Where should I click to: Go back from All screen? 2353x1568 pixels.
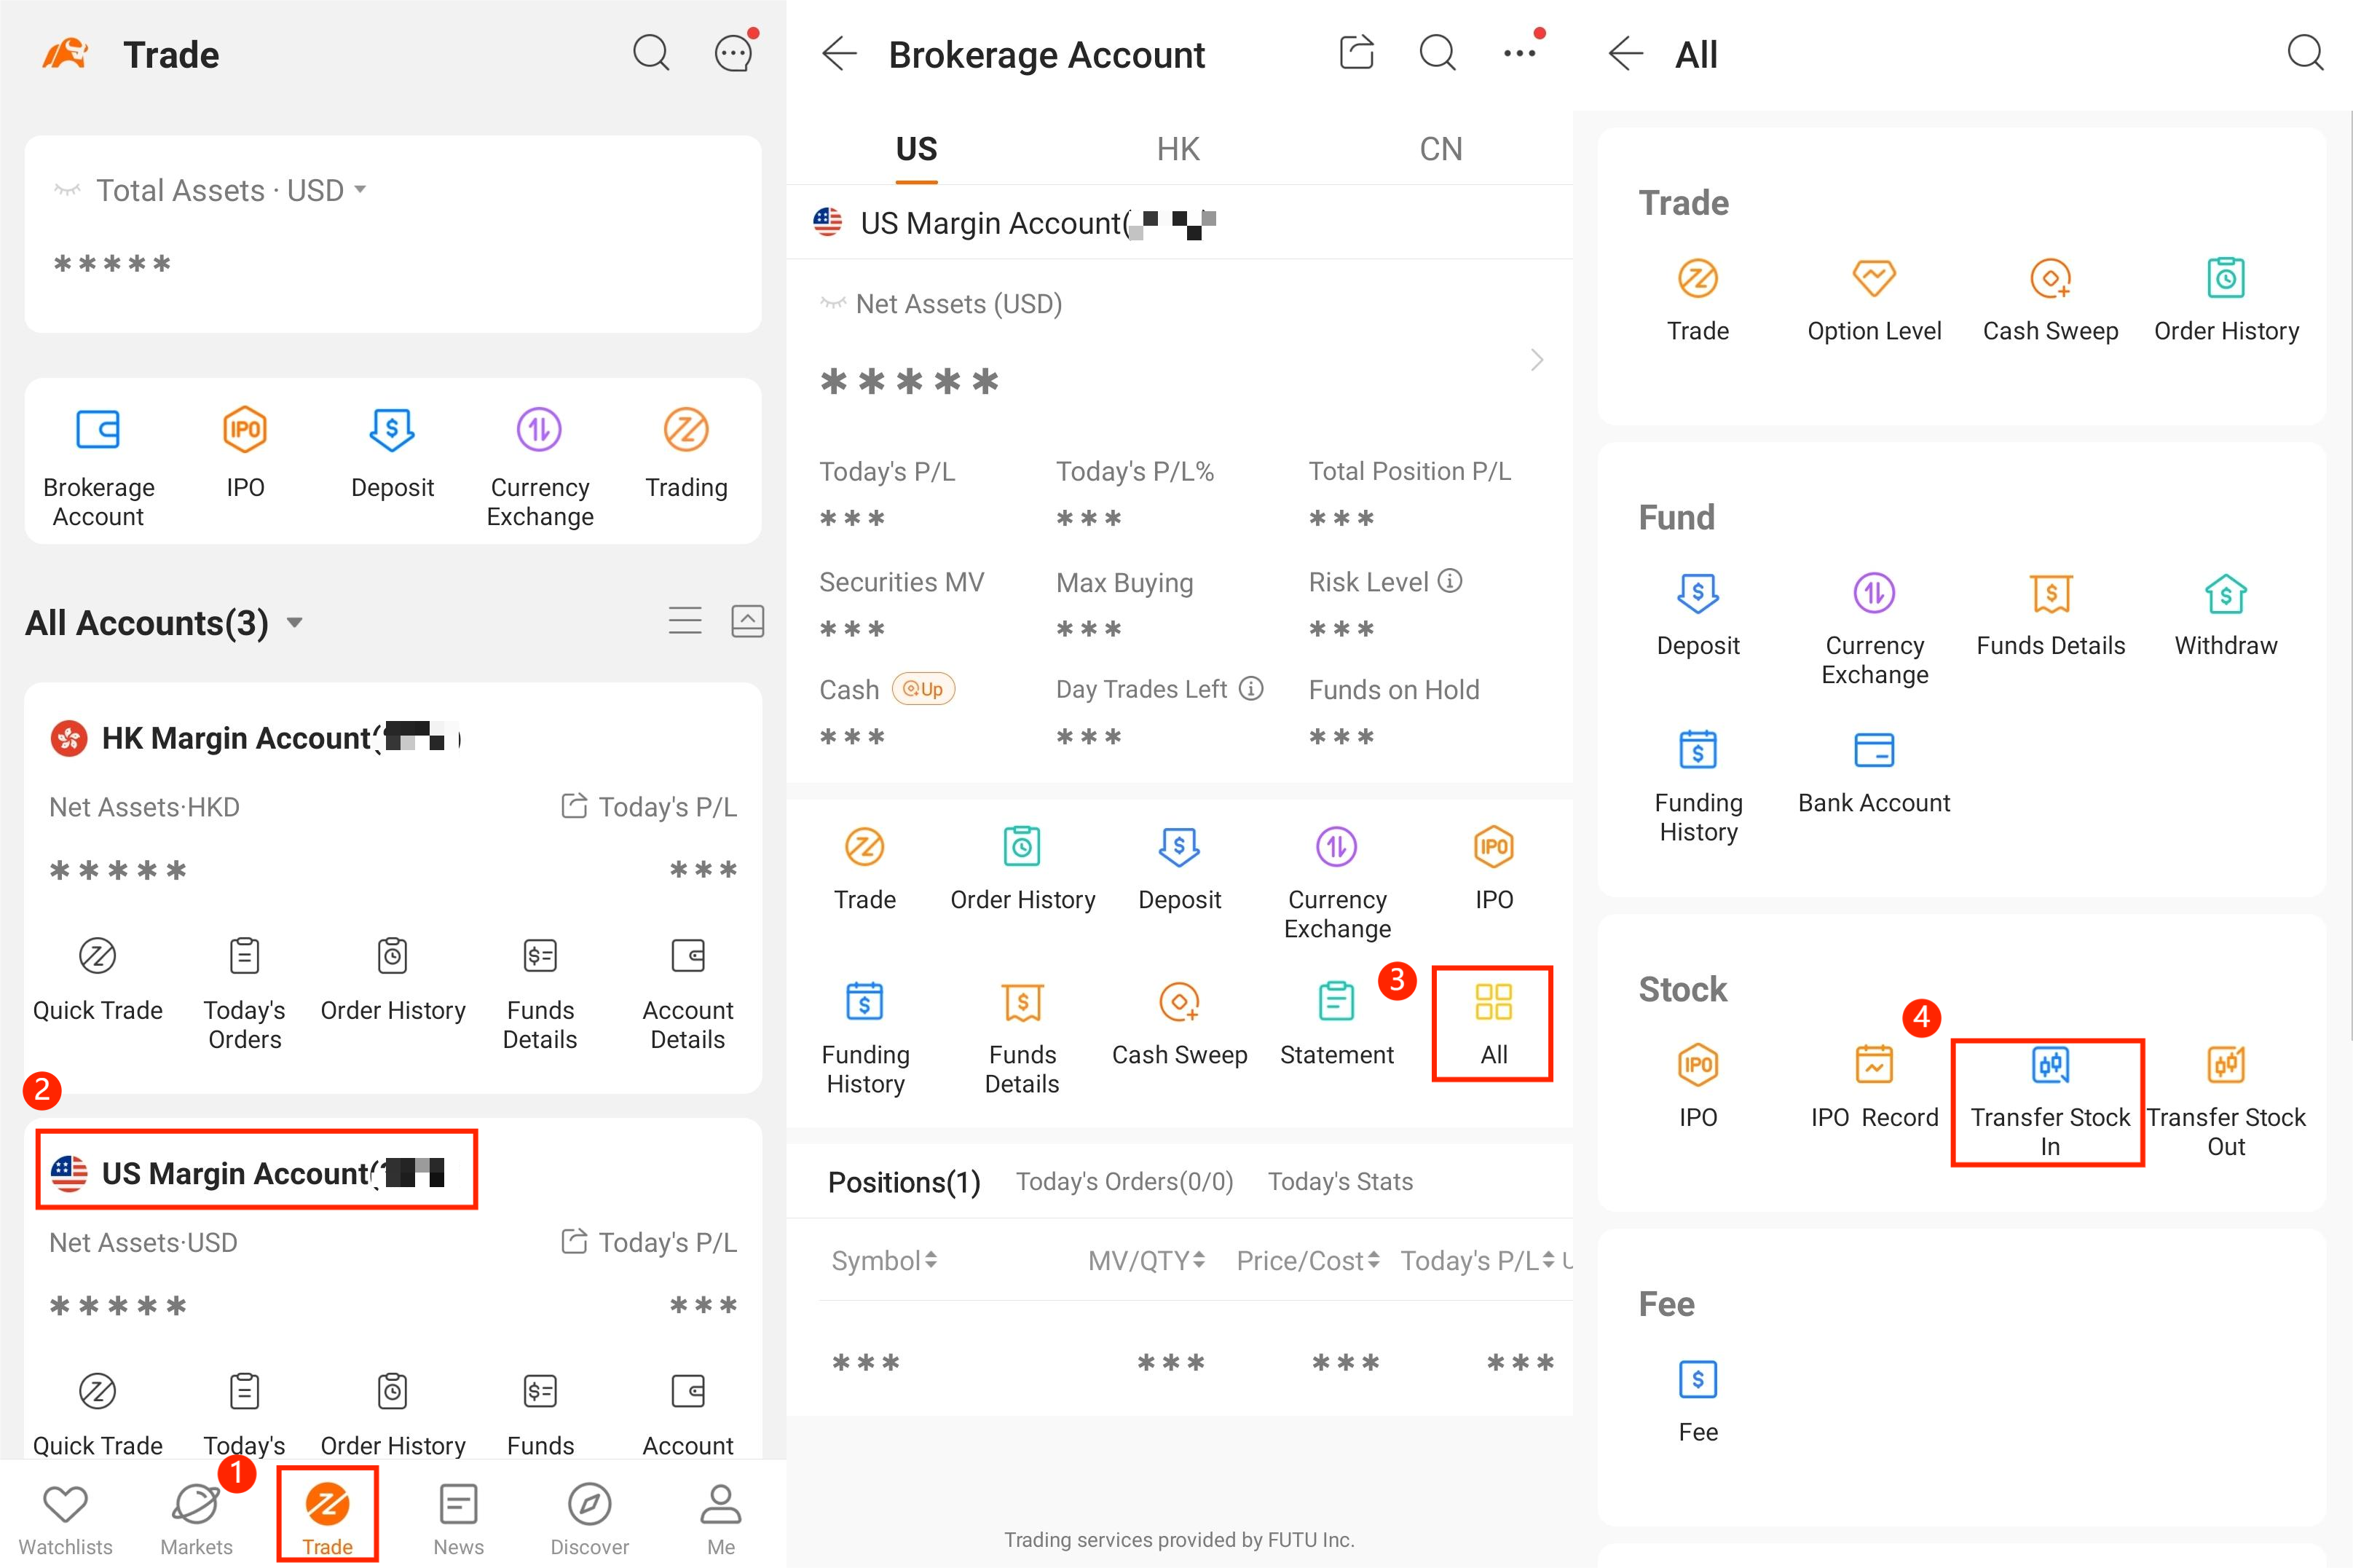pos(1626,53)
